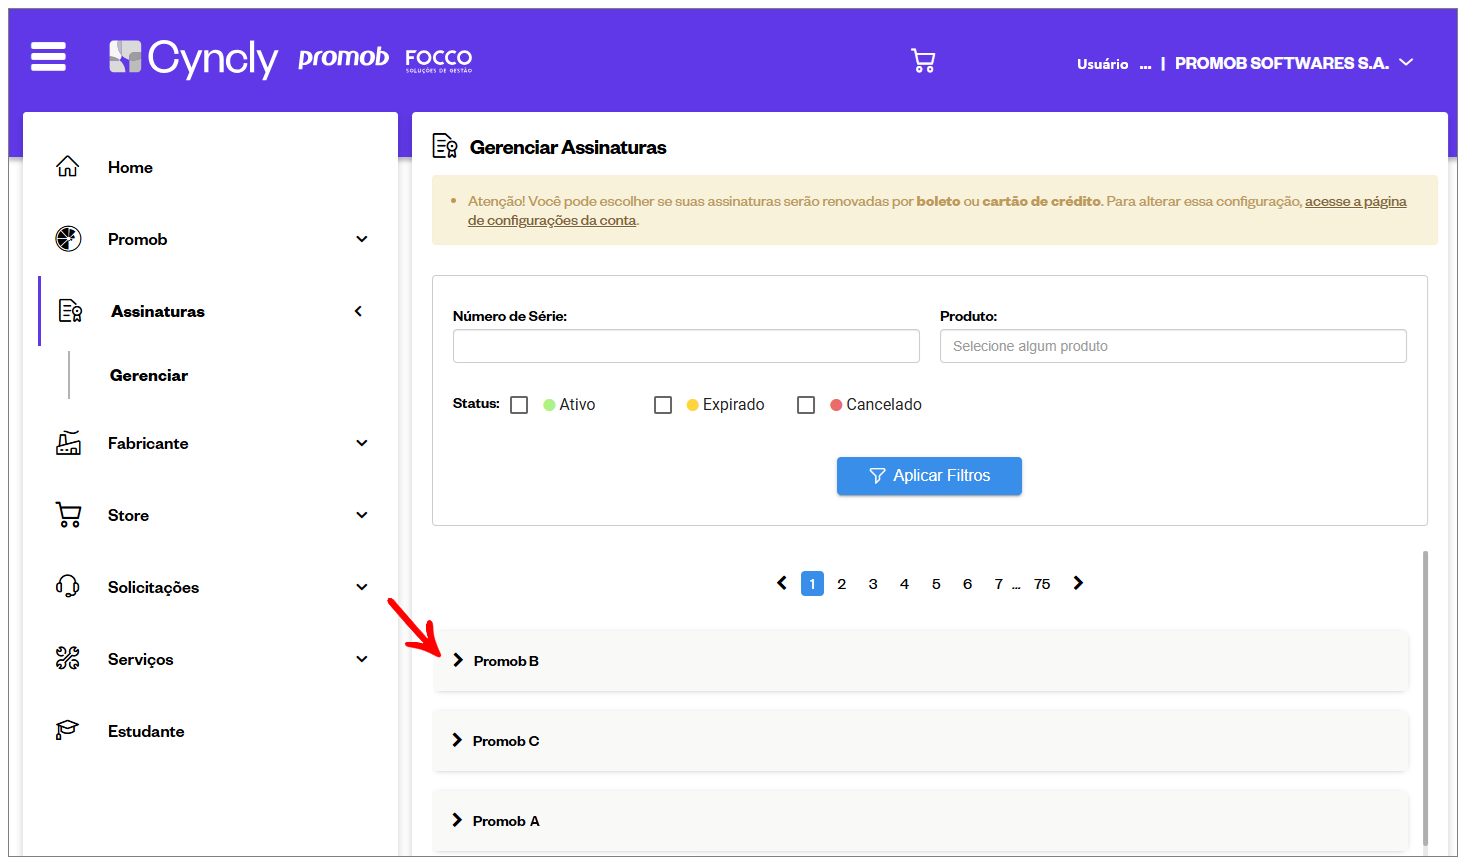Open the hamburger menu icon
Image resolution: width=1467 pixels, height=864 pixels.
pyautogui.click(x=48, y=57)
